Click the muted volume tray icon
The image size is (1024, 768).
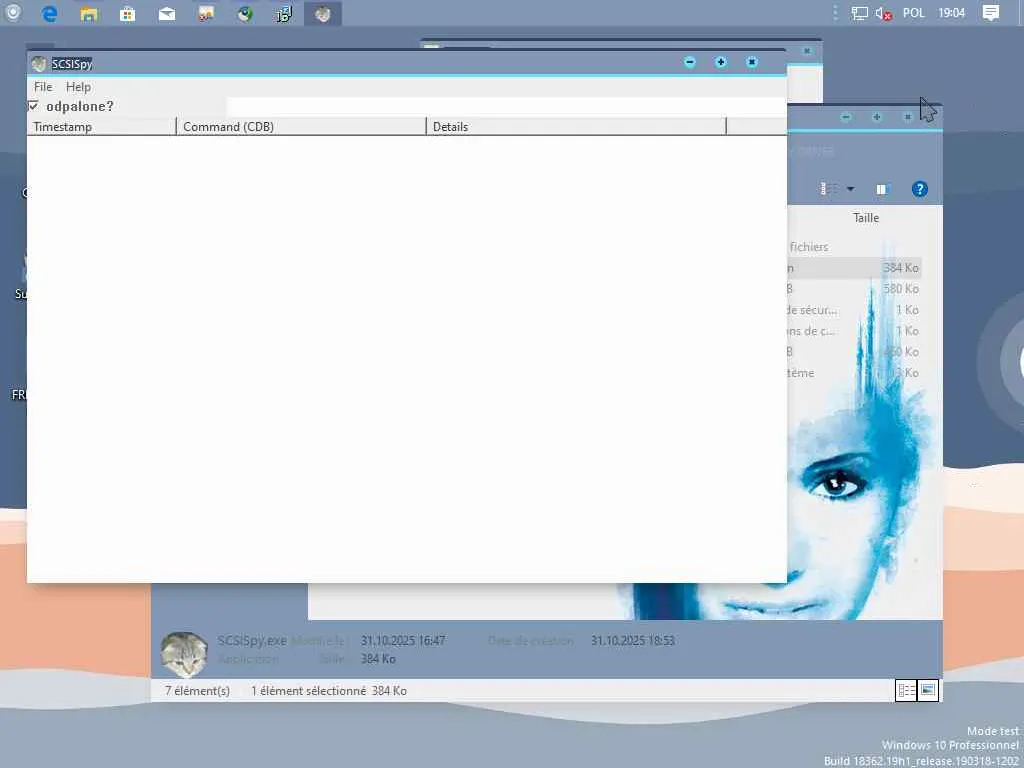(883, 13)
